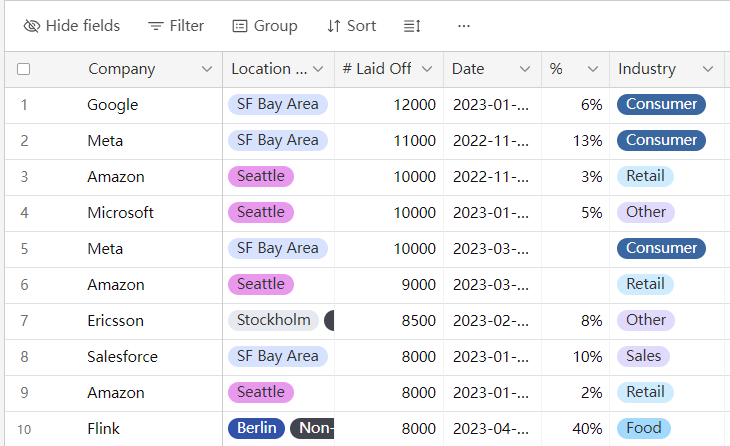Select the empty % cell in row 6

(575, 285)
